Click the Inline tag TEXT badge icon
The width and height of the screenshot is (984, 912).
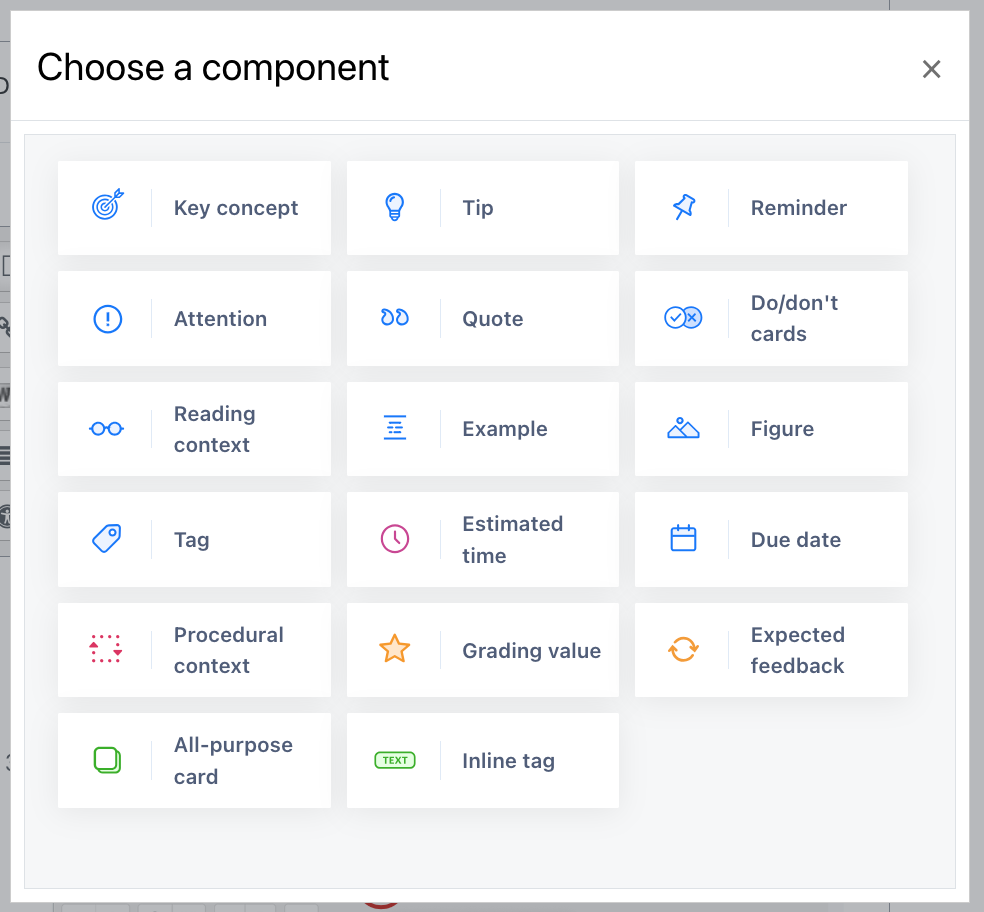click(395, 760)
